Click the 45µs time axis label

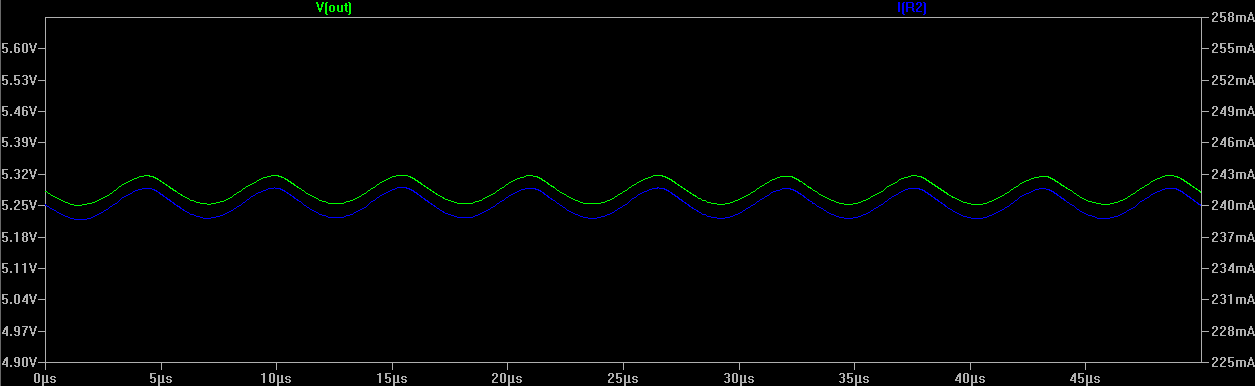click(x=1085, y=379)
